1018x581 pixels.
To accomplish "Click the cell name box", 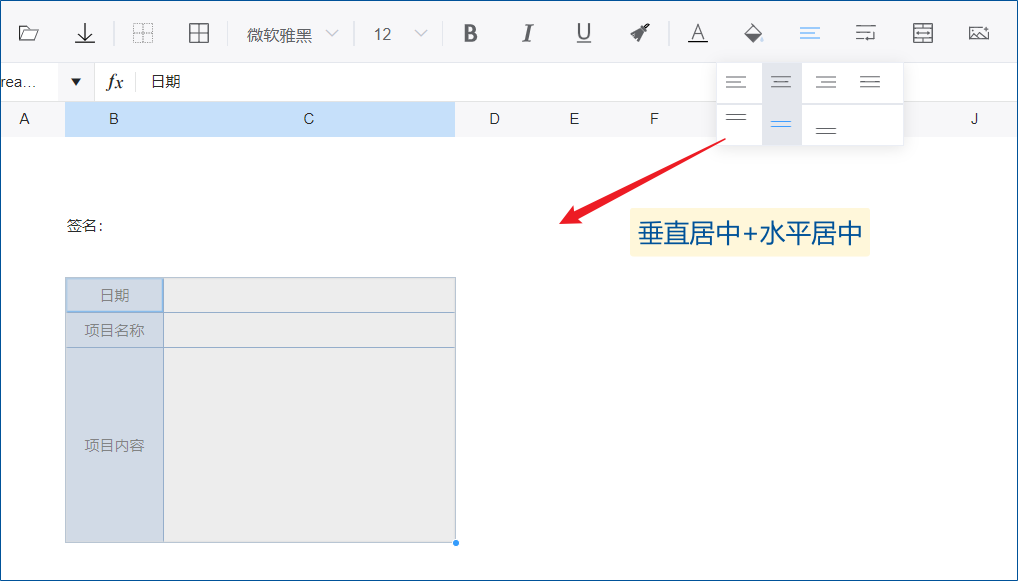I will pos(29,82).
